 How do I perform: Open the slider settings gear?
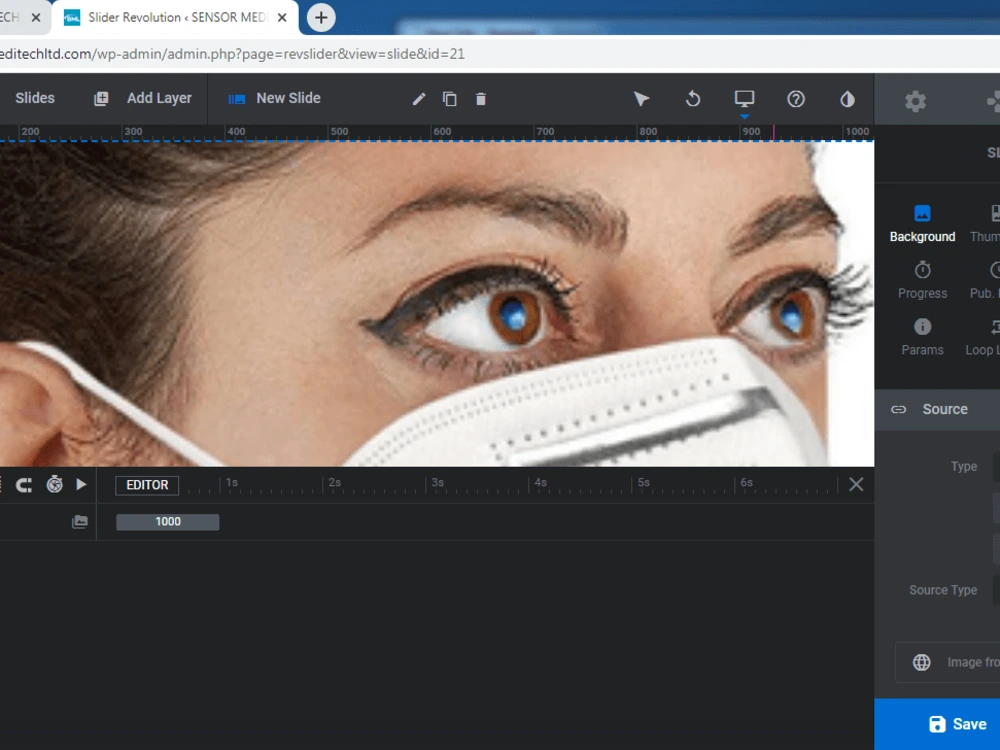914,100
